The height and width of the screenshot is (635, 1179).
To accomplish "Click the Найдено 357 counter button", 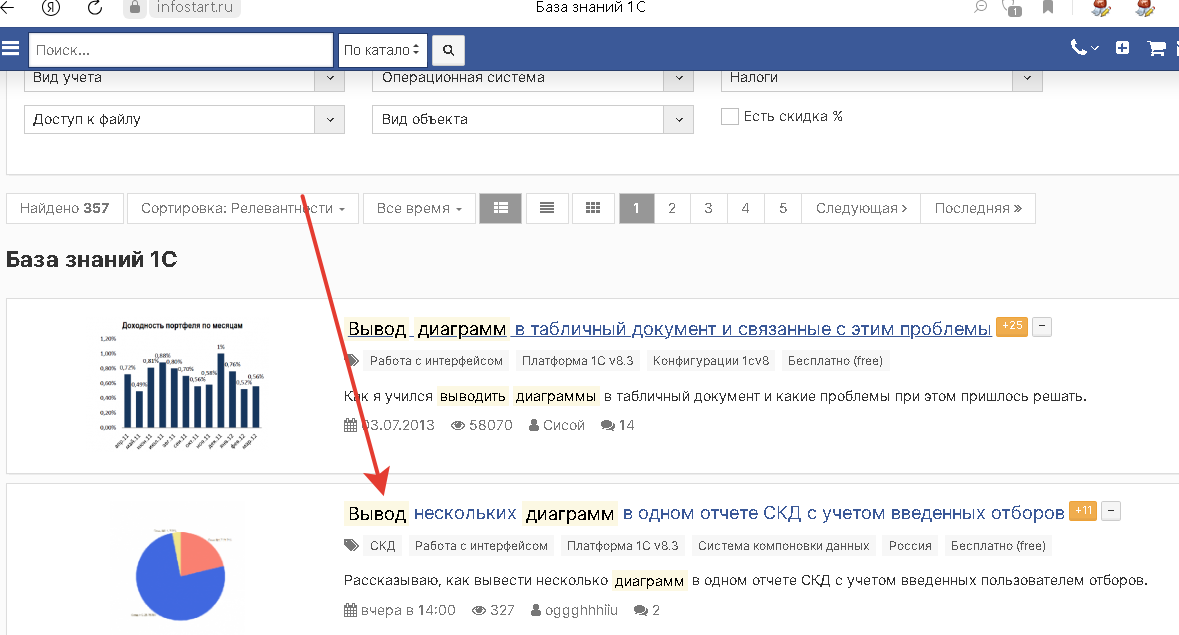I will coord(65,208).
